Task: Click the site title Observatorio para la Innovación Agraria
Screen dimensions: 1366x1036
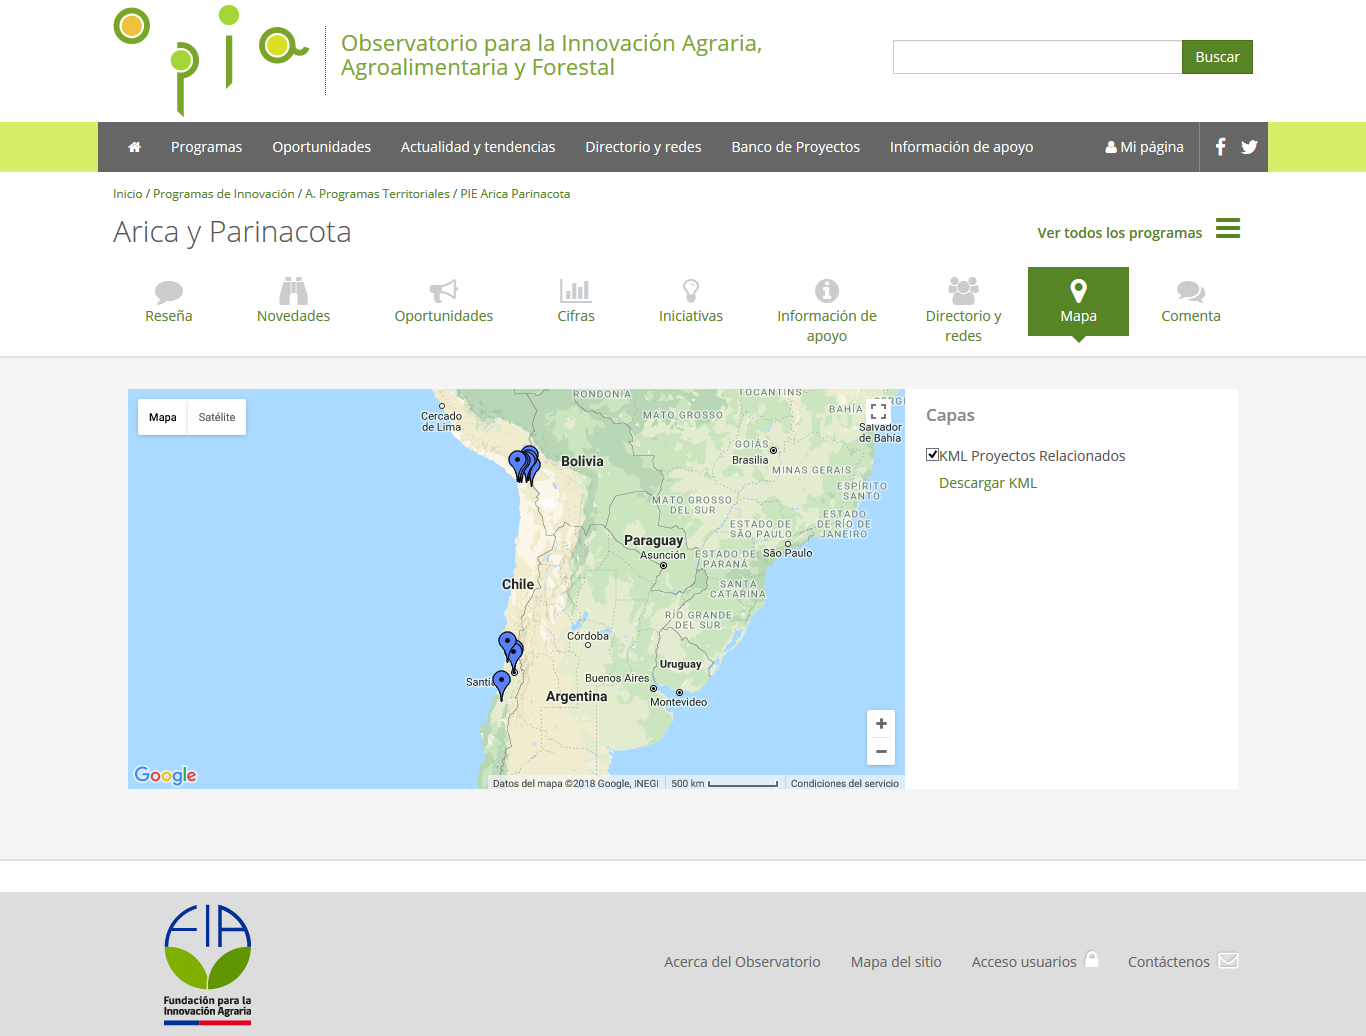Action: point(551,55)
